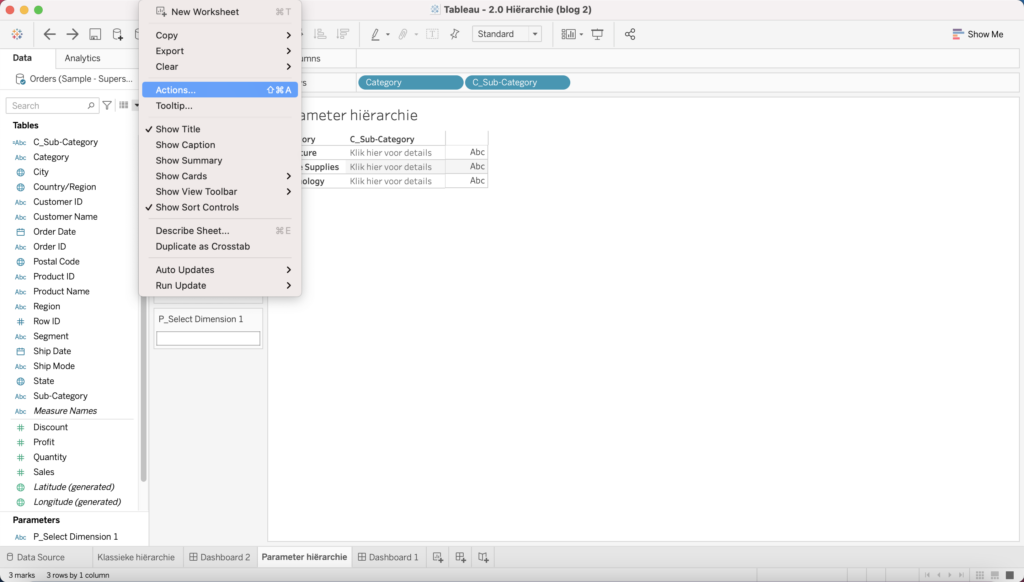
Task: Click the redo forward arrow
Action: pos(72,34)
